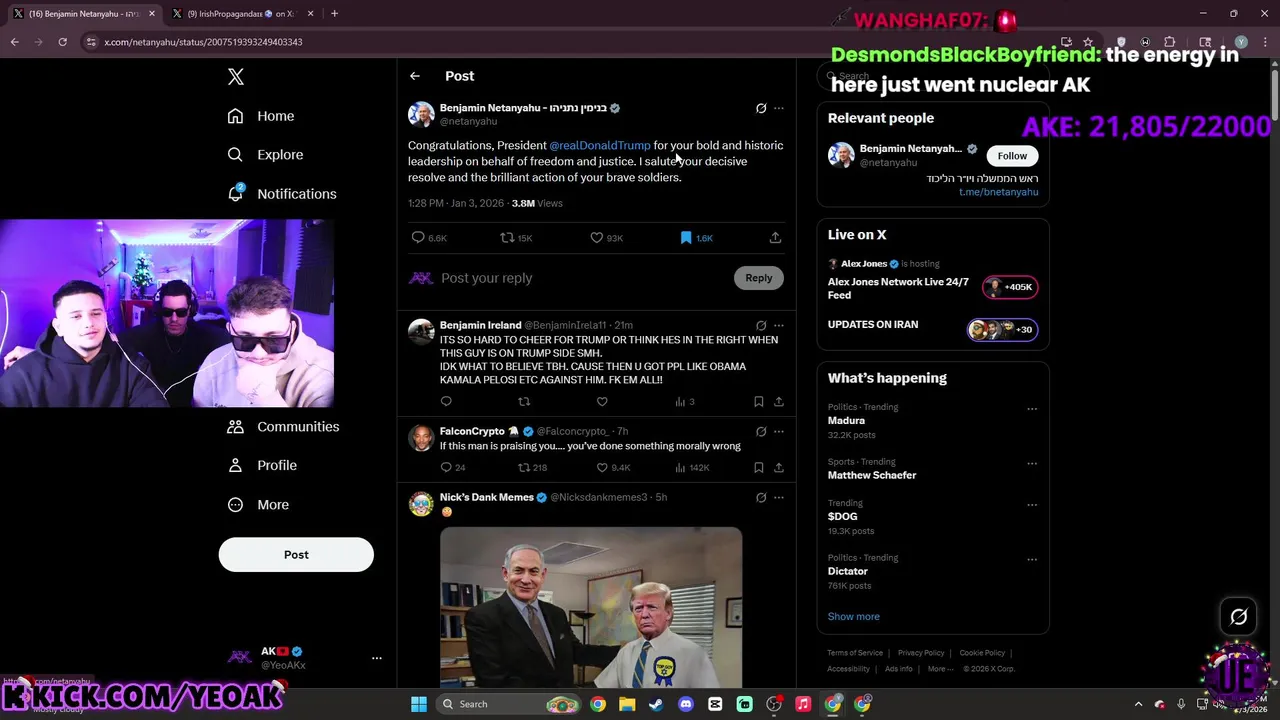
Task: Share Benjamin Ireland's reply
Action: click(779, 402)
